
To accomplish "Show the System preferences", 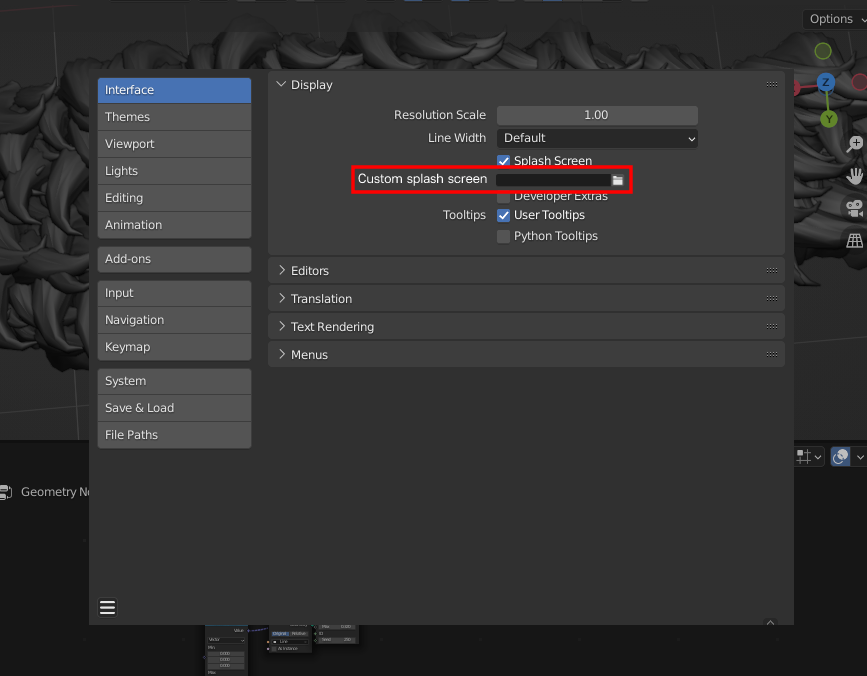I will point(174,381).
